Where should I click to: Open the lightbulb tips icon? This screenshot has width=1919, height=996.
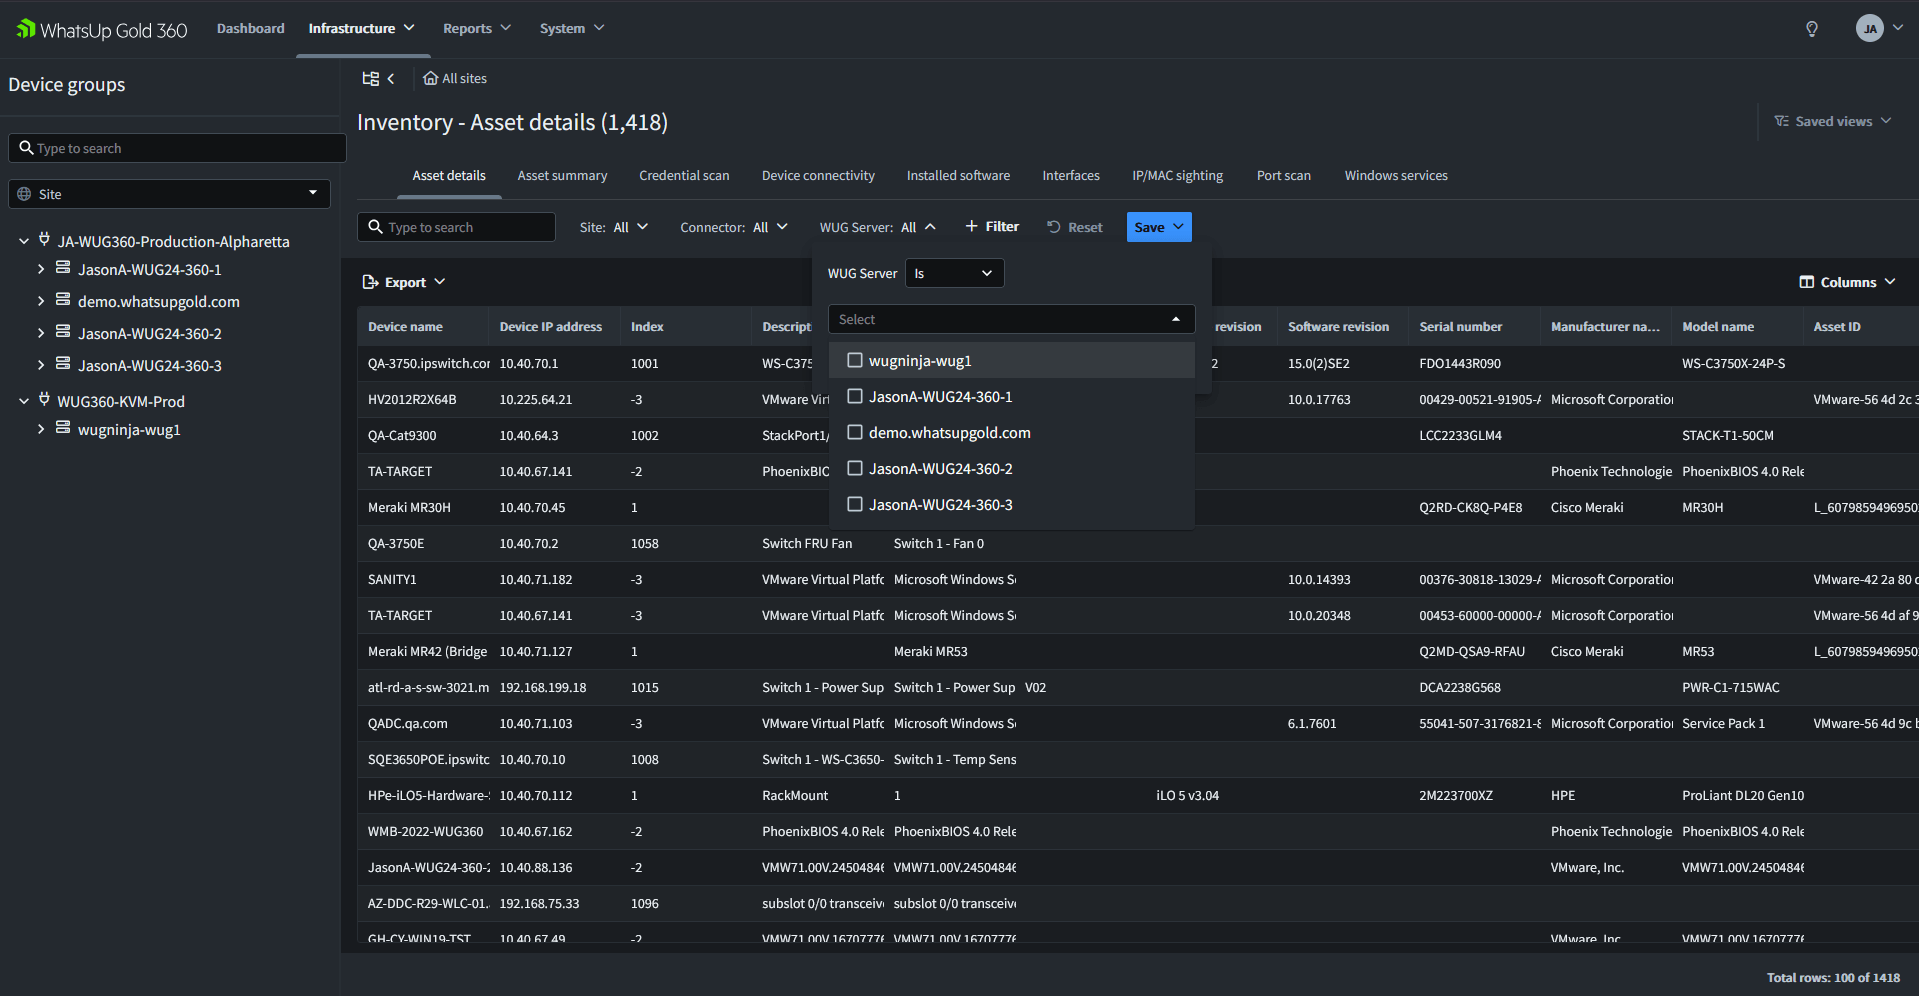(1811, 29)
